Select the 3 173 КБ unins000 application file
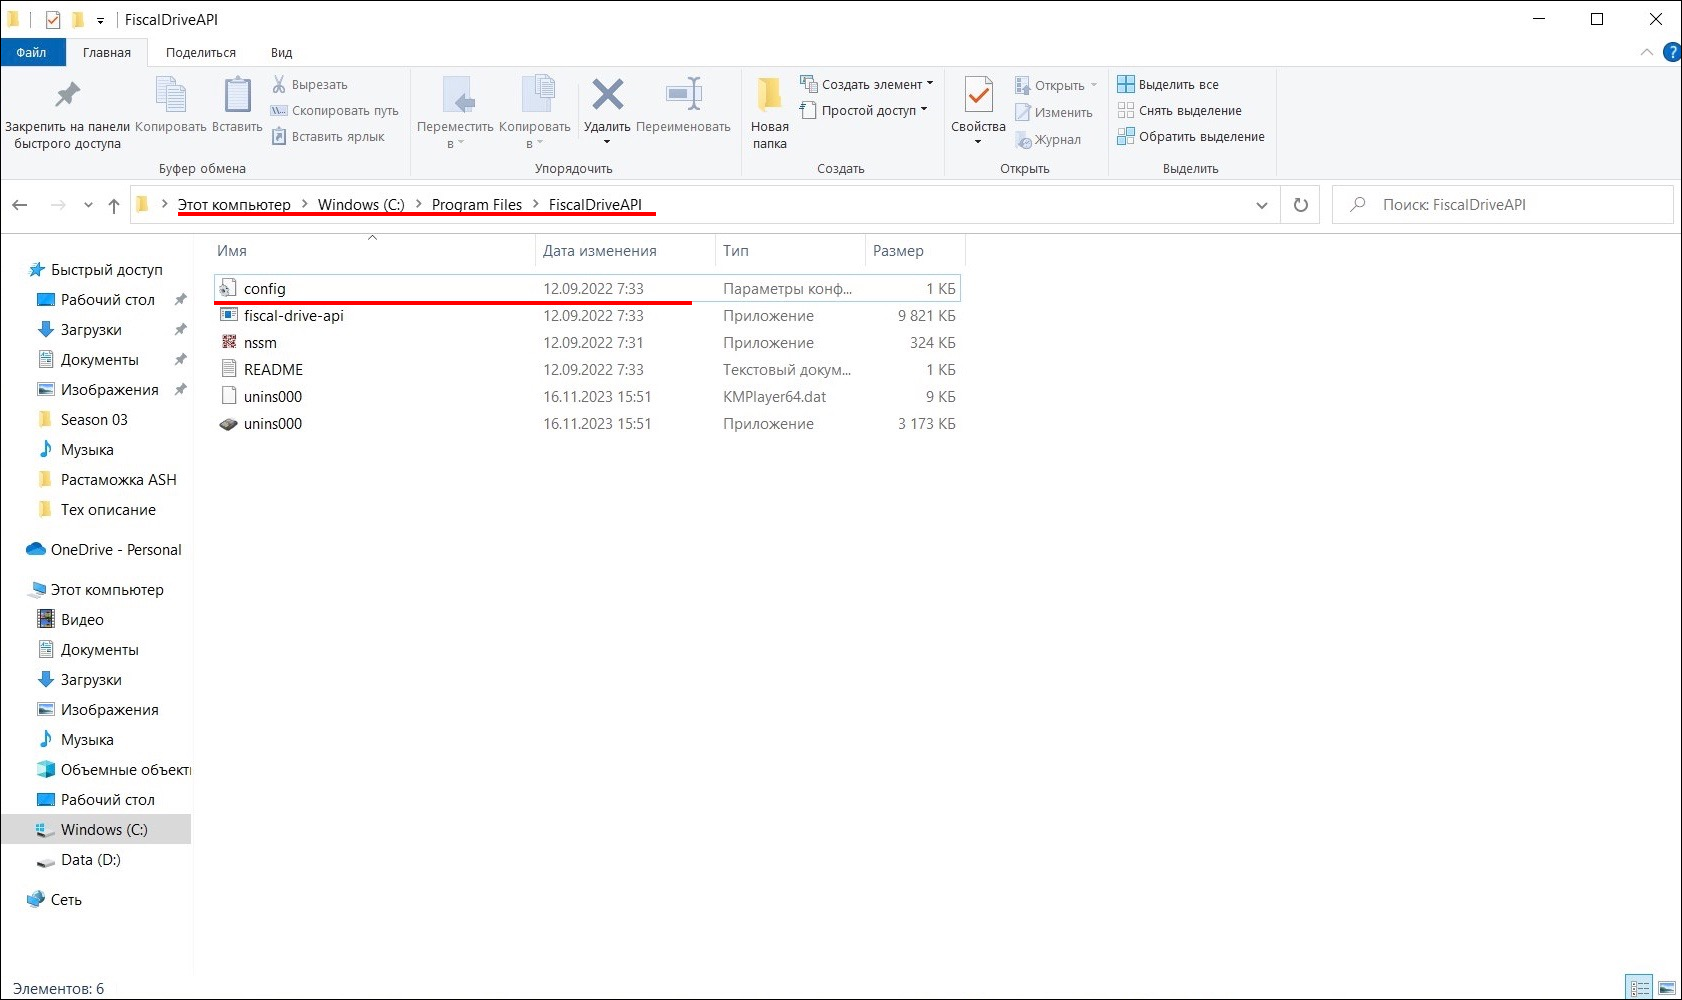1682x1000 pixels. click(587, 423)
